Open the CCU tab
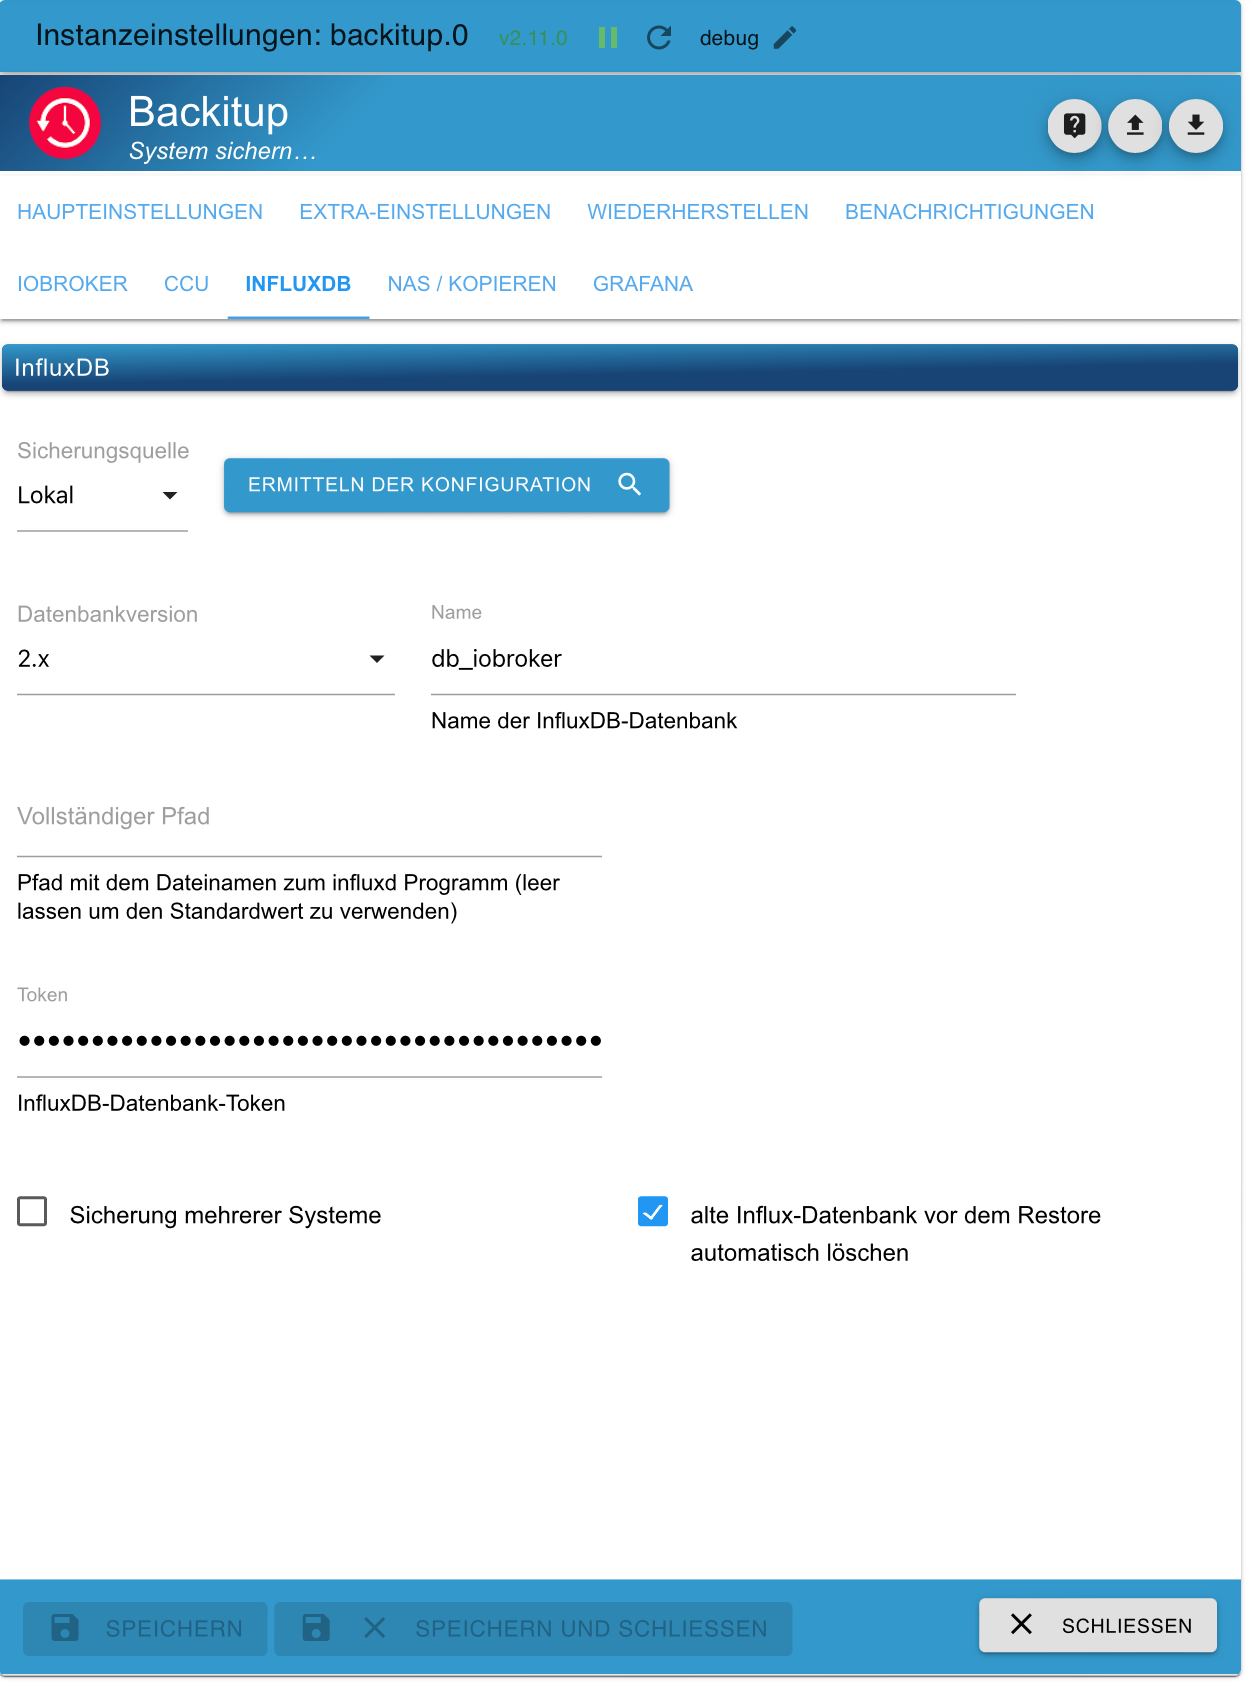The height and width of the screenshot is (1688, 1253). pos(187,284)
